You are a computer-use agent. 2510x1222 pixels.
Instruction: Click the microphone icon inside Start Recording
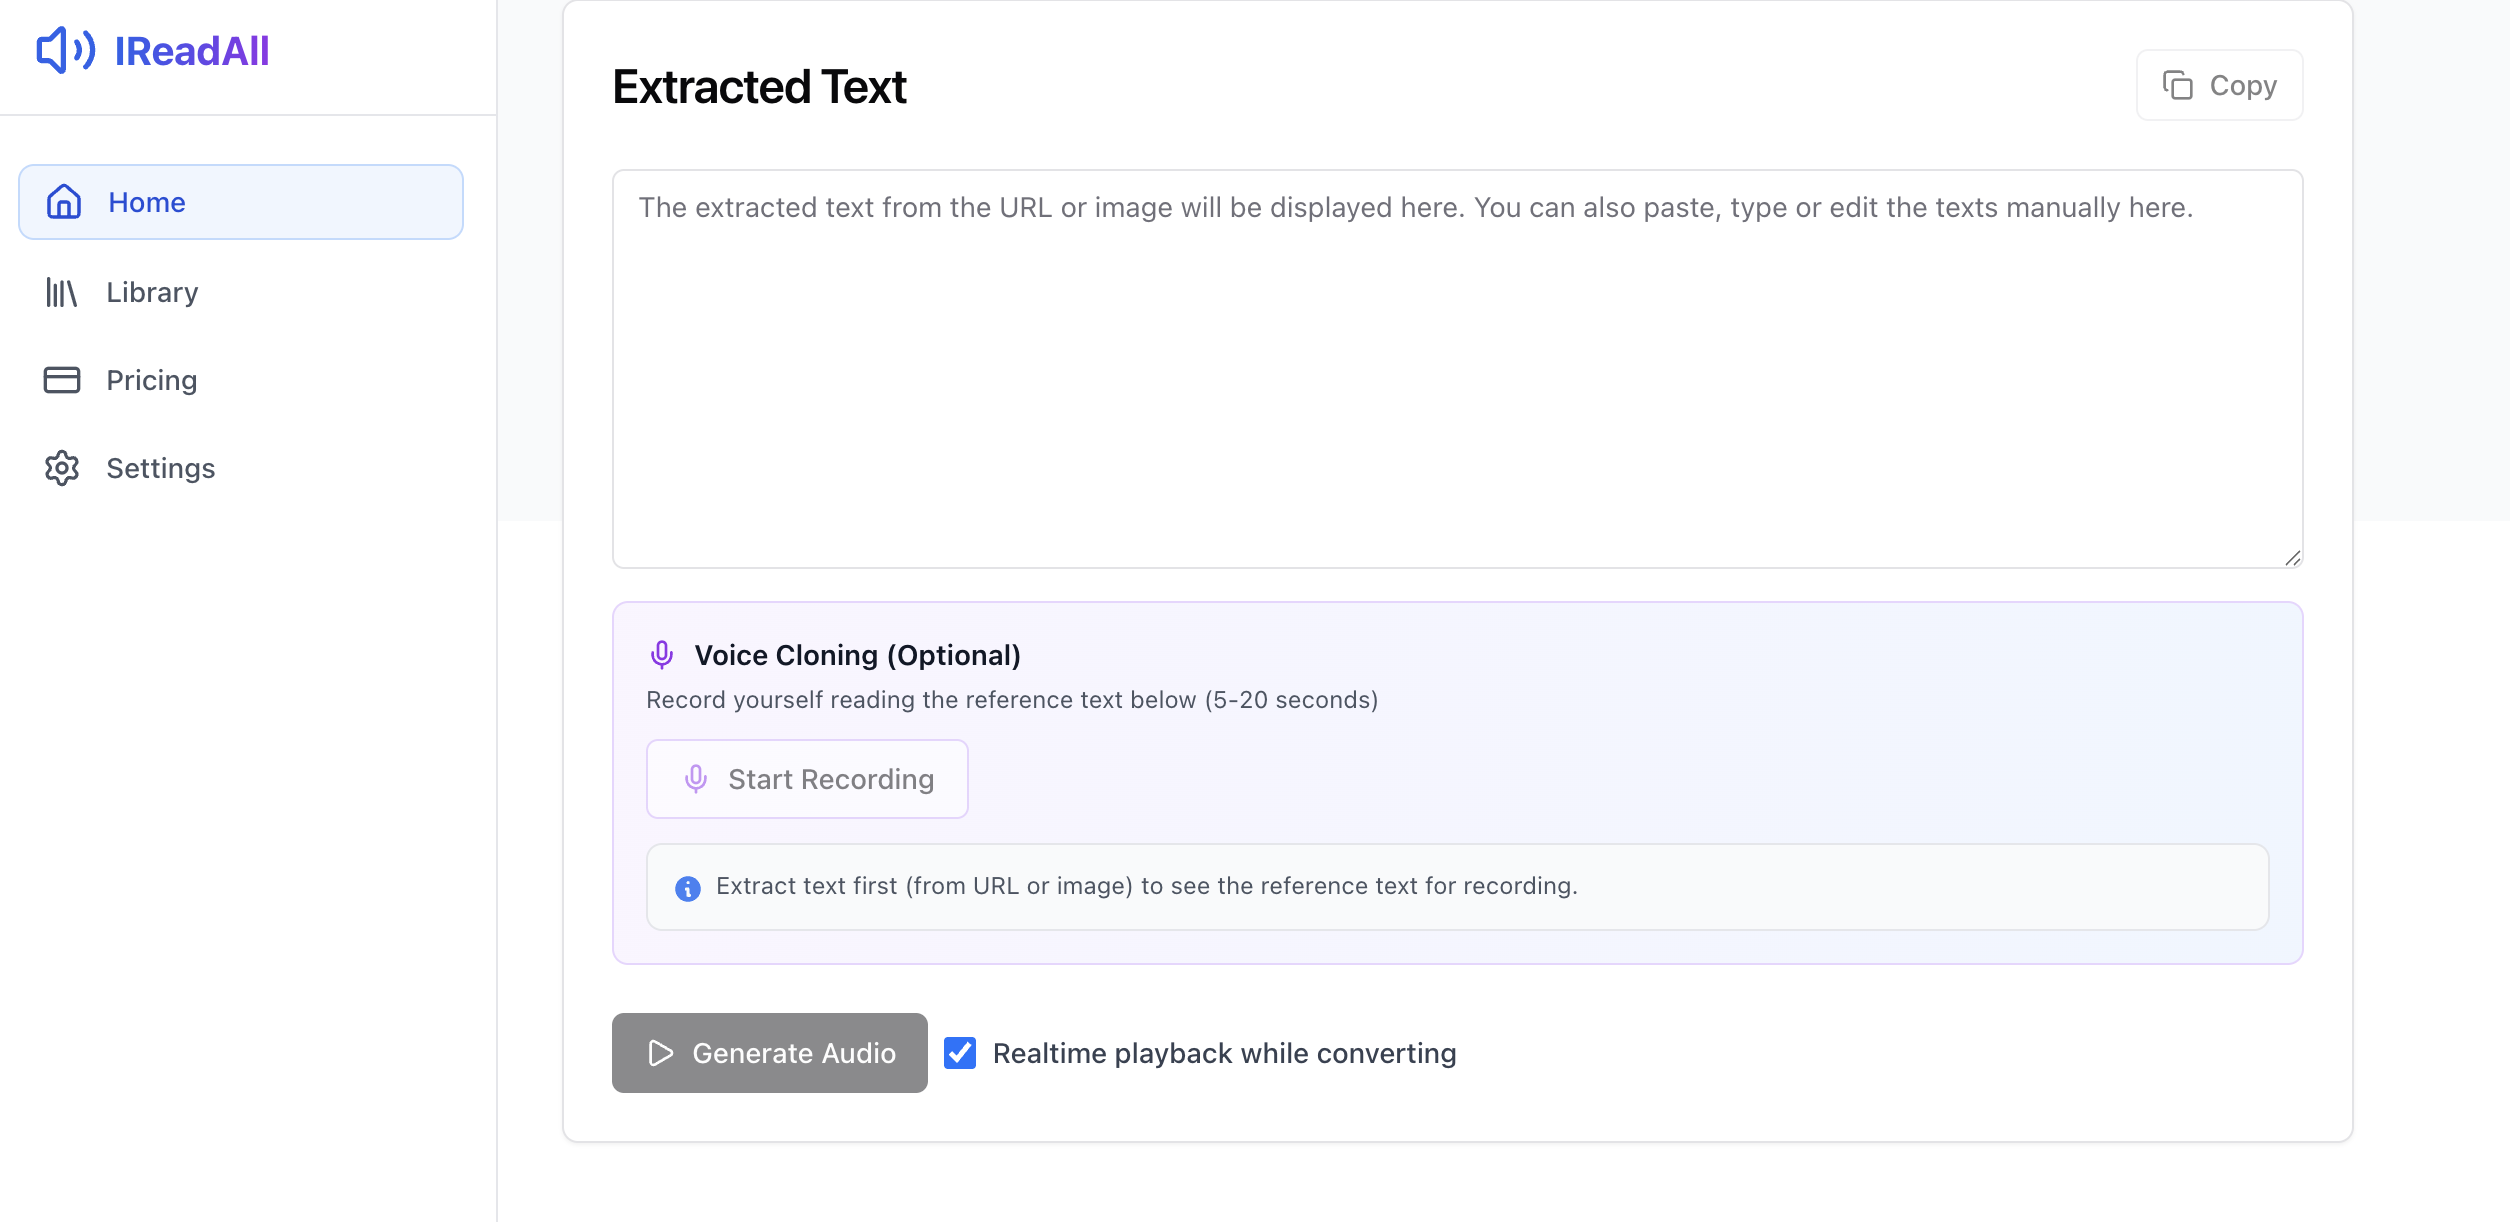pyautogui.click(x=695, y=779)
